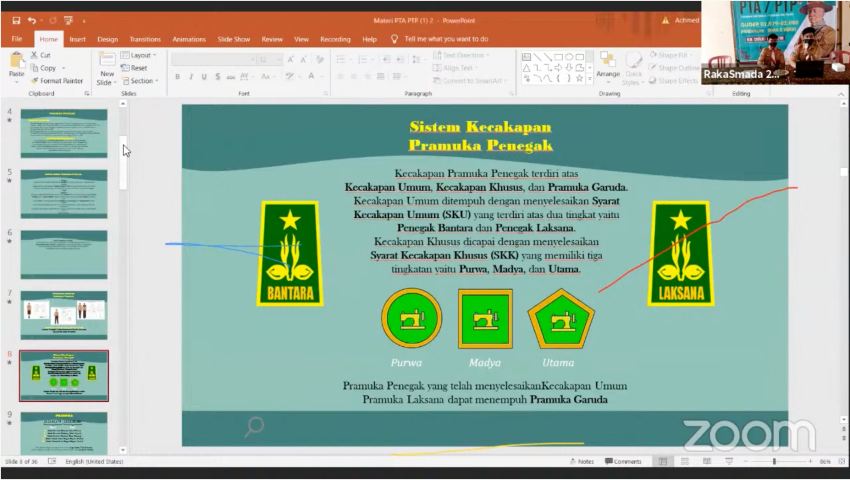Toggle Normal view in status bar
Viewport: 850px width, 480px height.
click(x=661, y=461)
